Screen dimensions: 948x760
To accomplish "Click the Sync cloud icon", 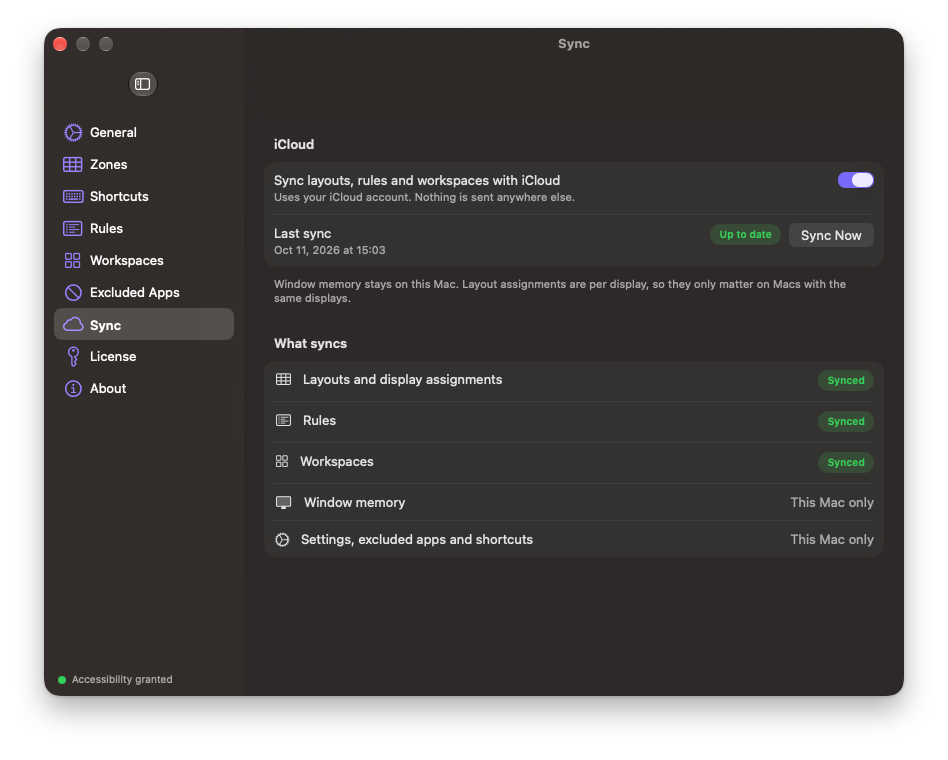I will (x=73, y=325).
